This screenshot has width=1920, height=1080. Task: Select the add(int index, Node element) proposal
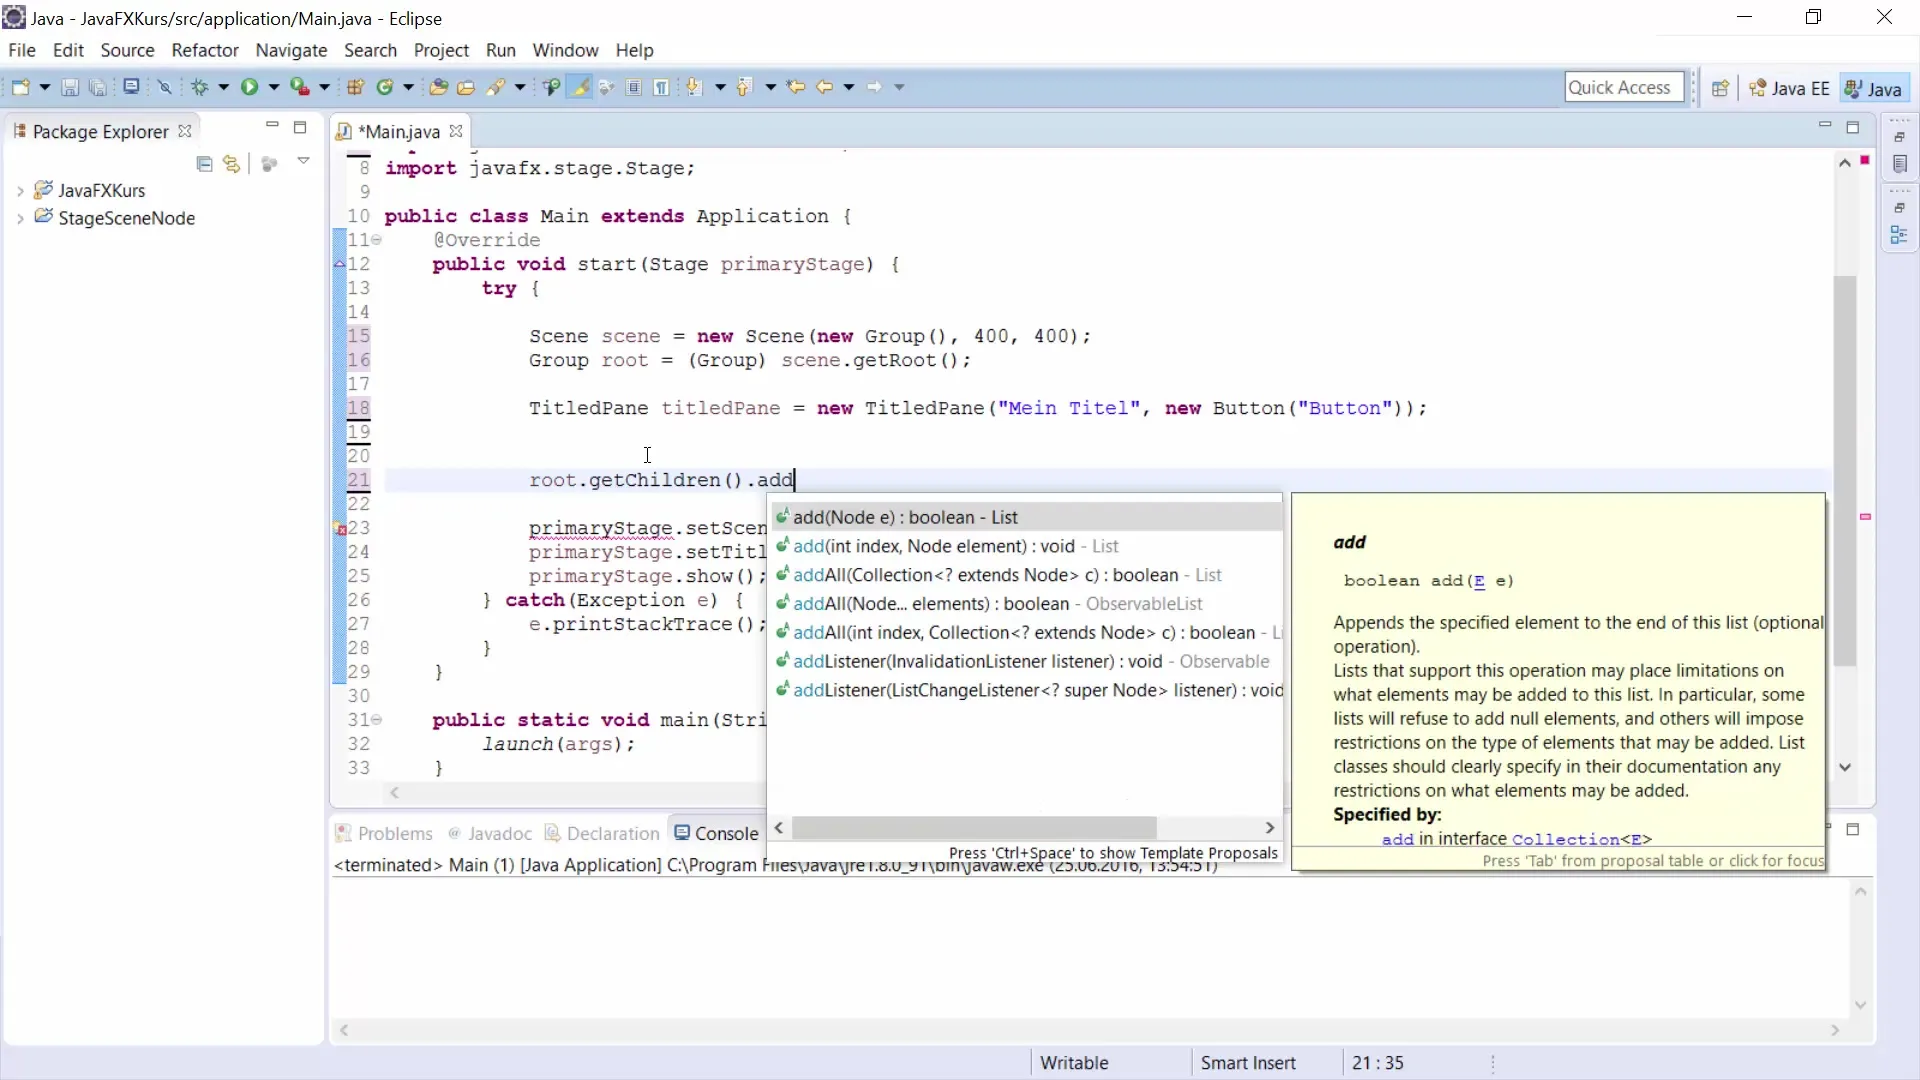click(x=1026, y=546)
